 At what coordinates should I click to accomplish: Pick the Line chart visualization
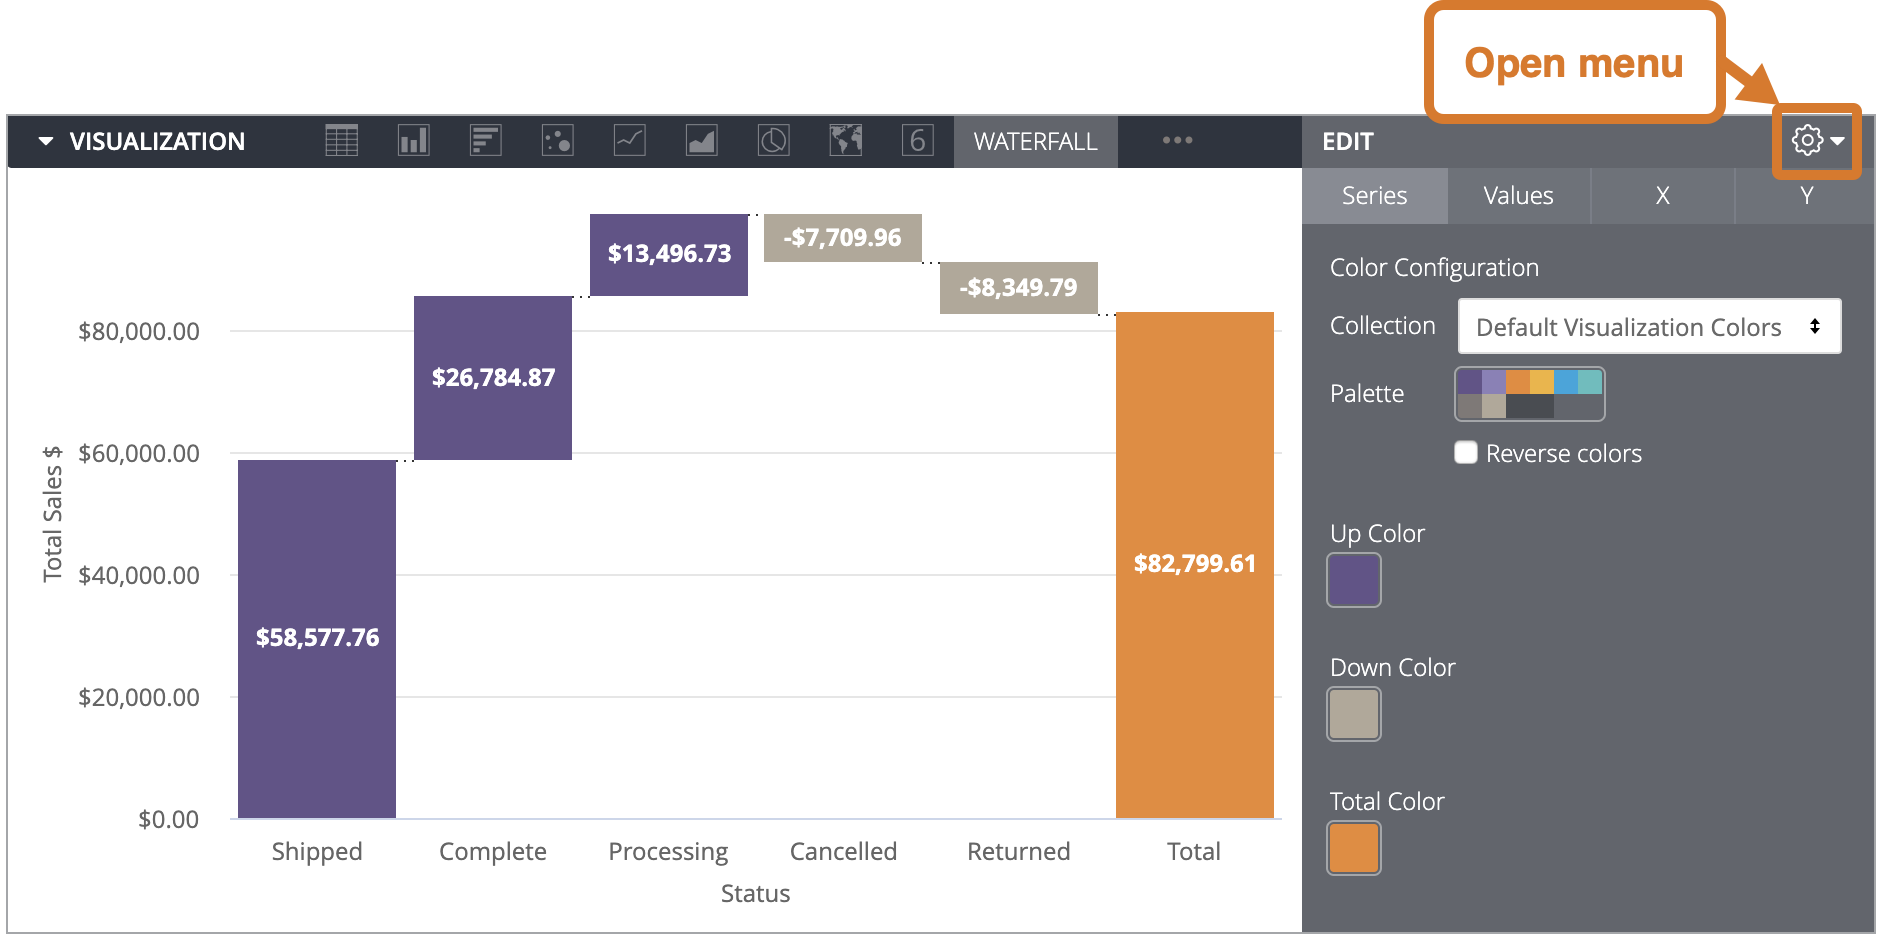(629, 141)
